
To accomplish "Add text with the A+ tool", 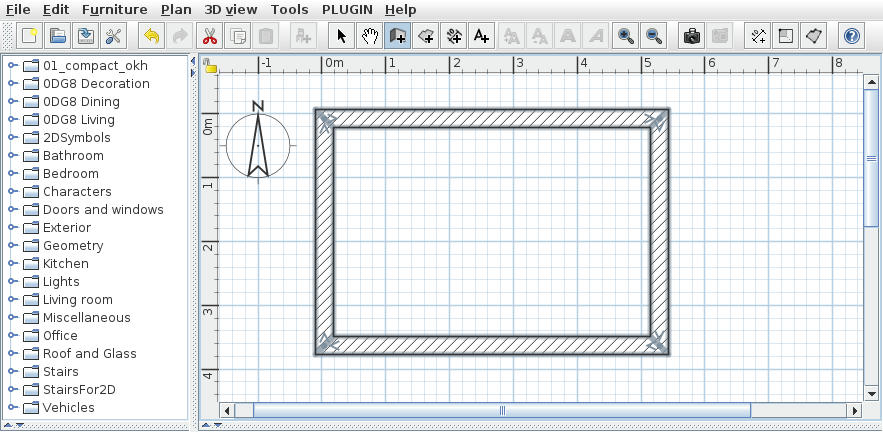I will point(481,37).
